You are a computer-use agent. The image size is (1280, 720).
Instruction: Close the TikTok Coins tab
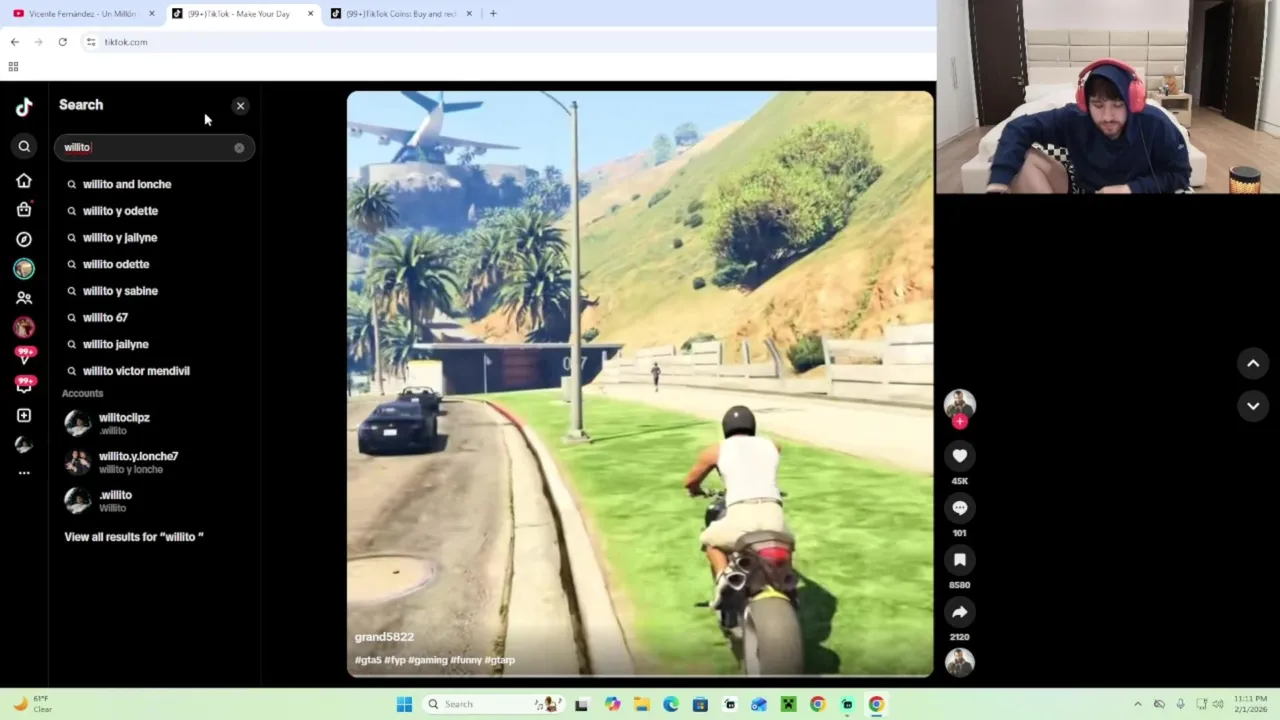470,14
